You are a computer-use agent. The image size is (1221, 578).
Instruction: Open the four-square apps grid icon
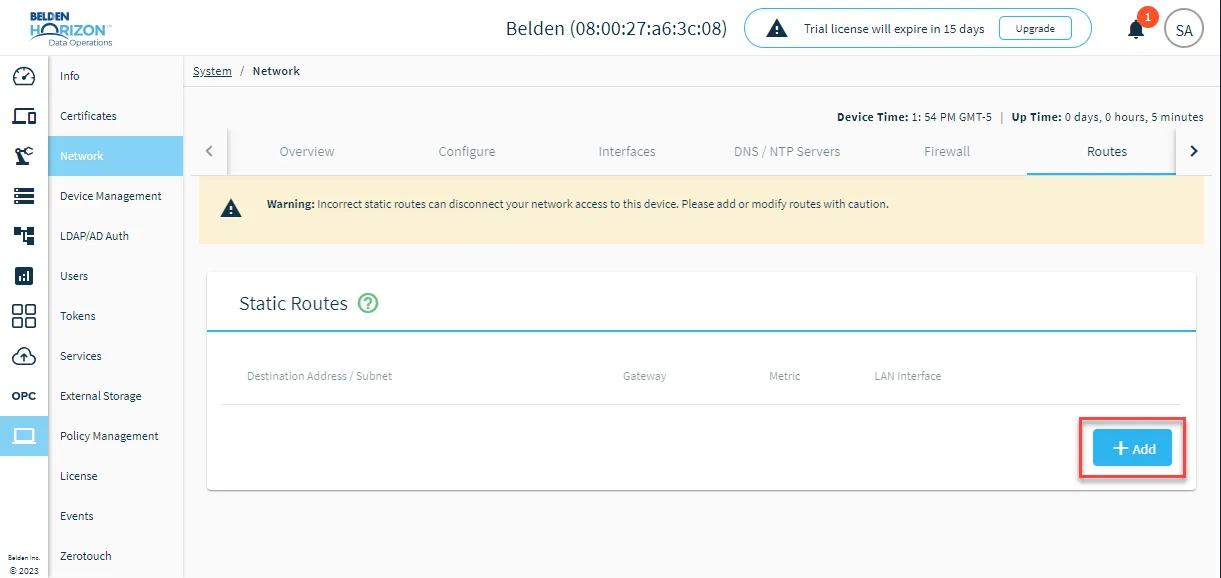point(24,316)
